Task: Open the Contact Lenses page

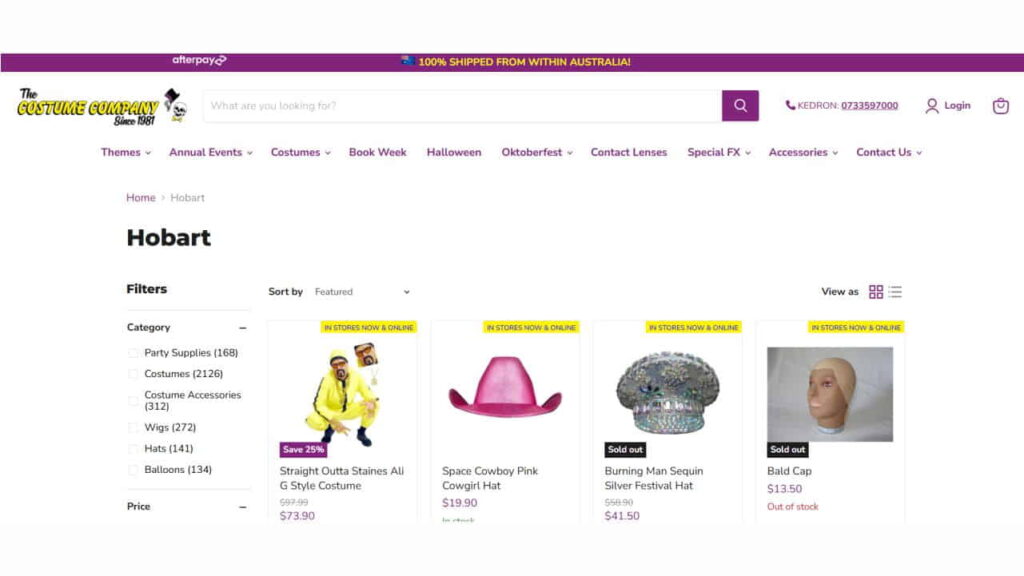Action: coord(629,152)
